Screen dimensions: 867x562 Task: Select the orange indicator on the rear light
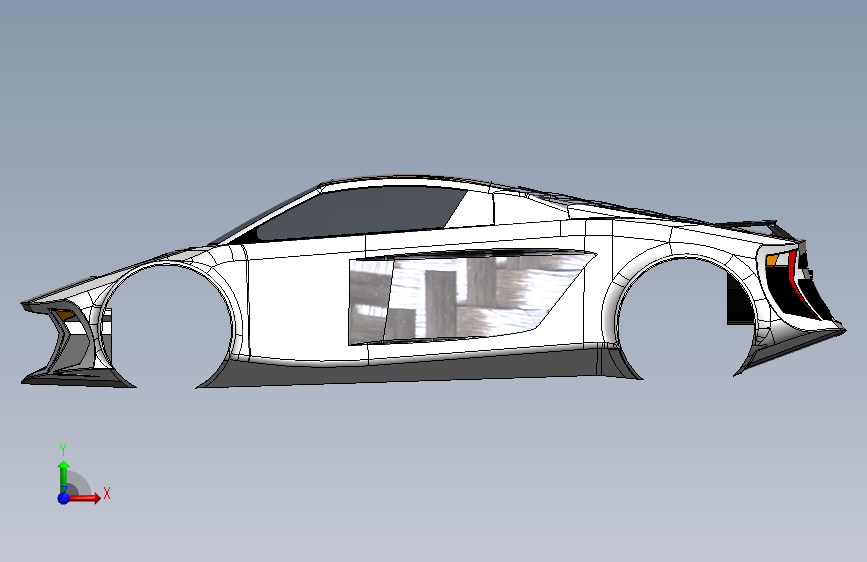click(x=772, y=259)
